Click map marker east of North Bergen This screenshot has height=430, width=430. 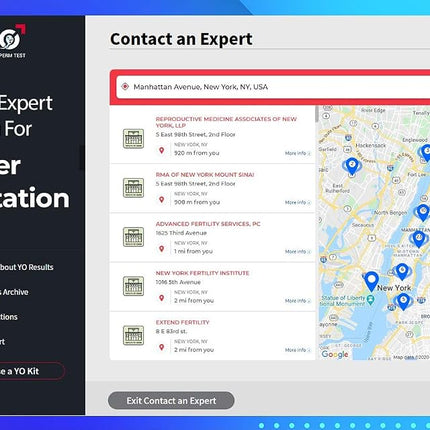(423, 212)
